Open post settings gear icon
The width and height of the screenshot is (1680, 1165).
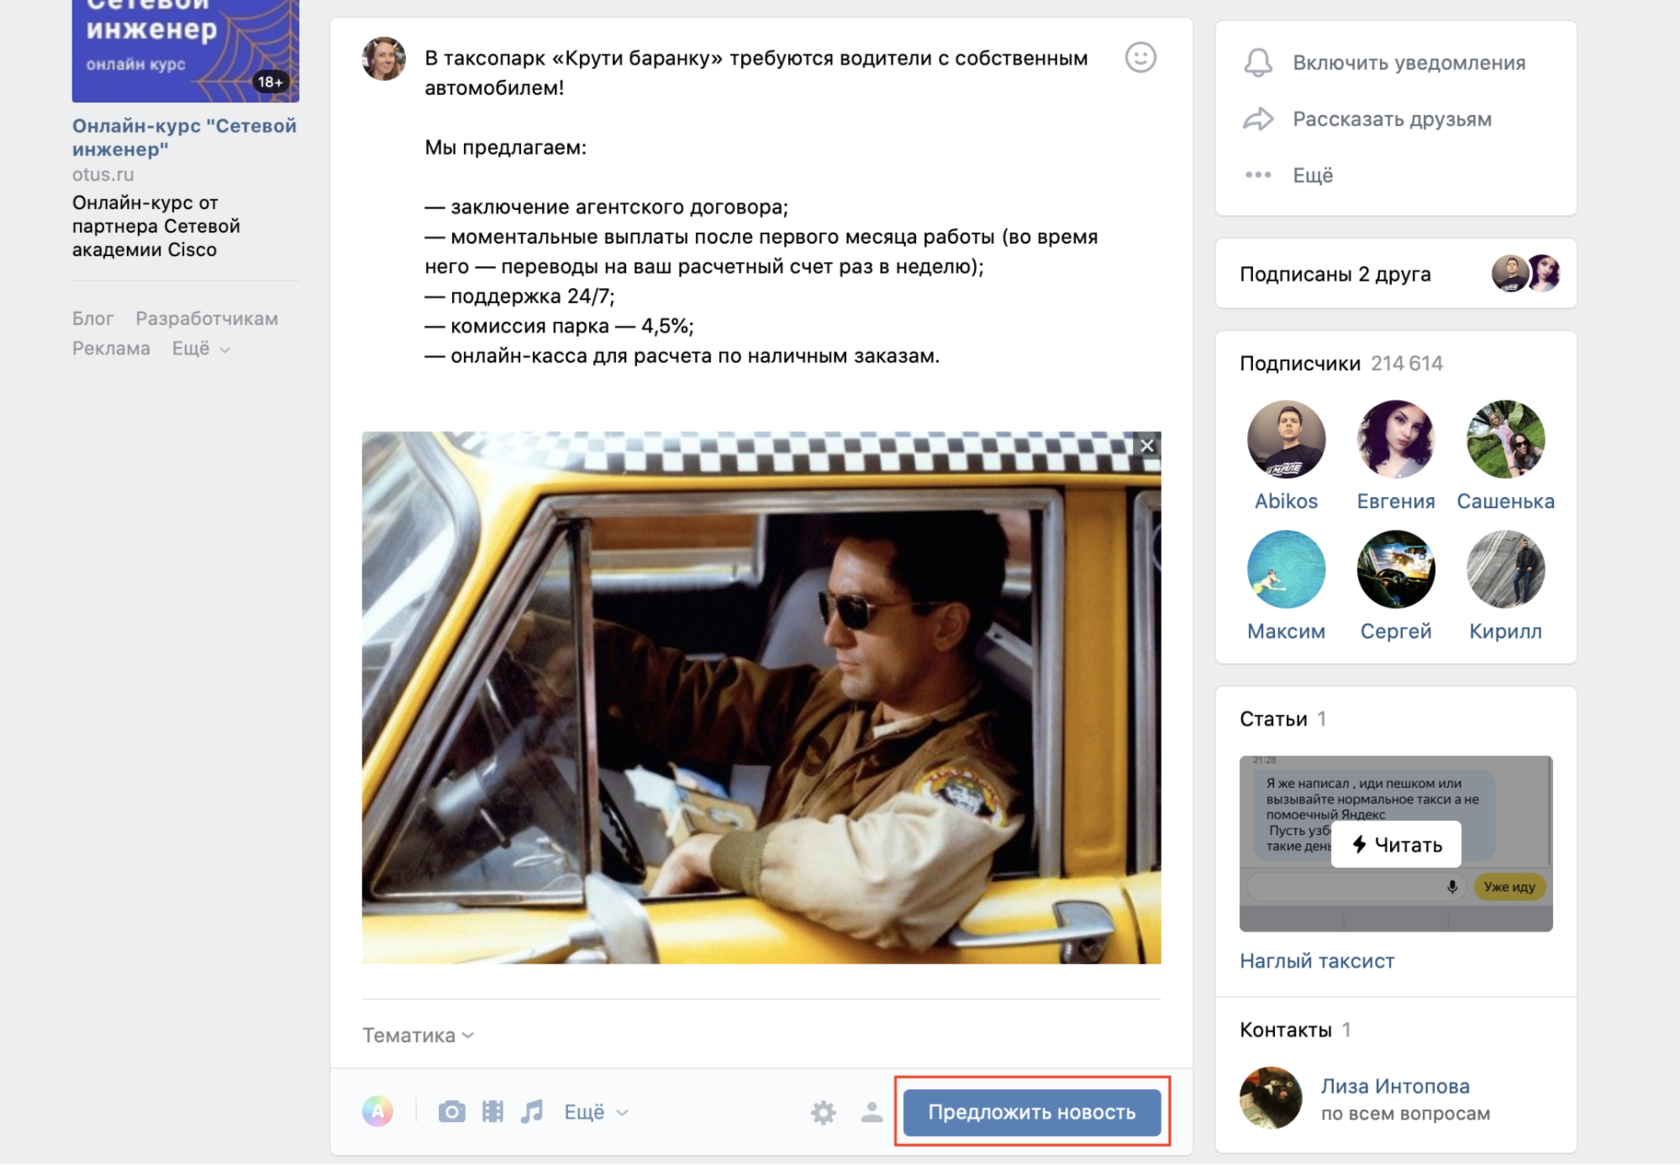coord(823,1112)
